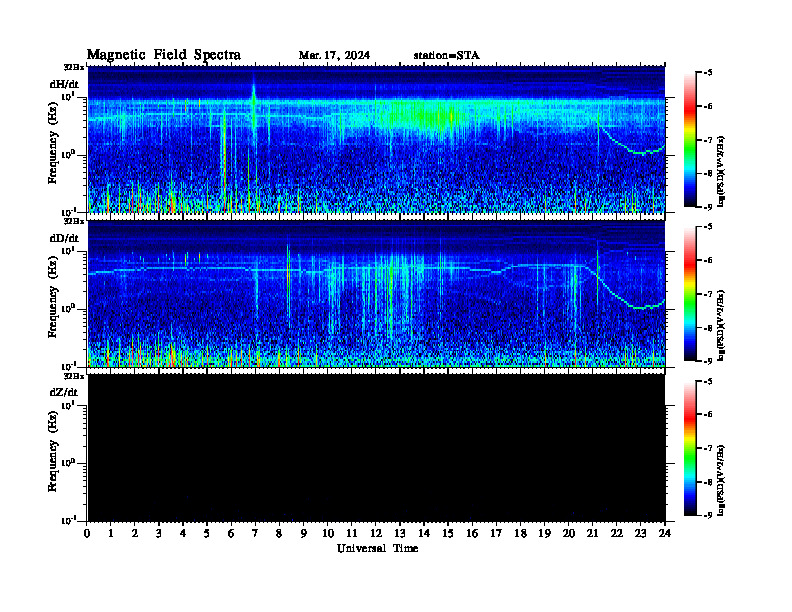Viewport: 792px width, 612px height.
Task: Click the log PSD label beside dZ/dt colorbar
Action: pos(721,480)
